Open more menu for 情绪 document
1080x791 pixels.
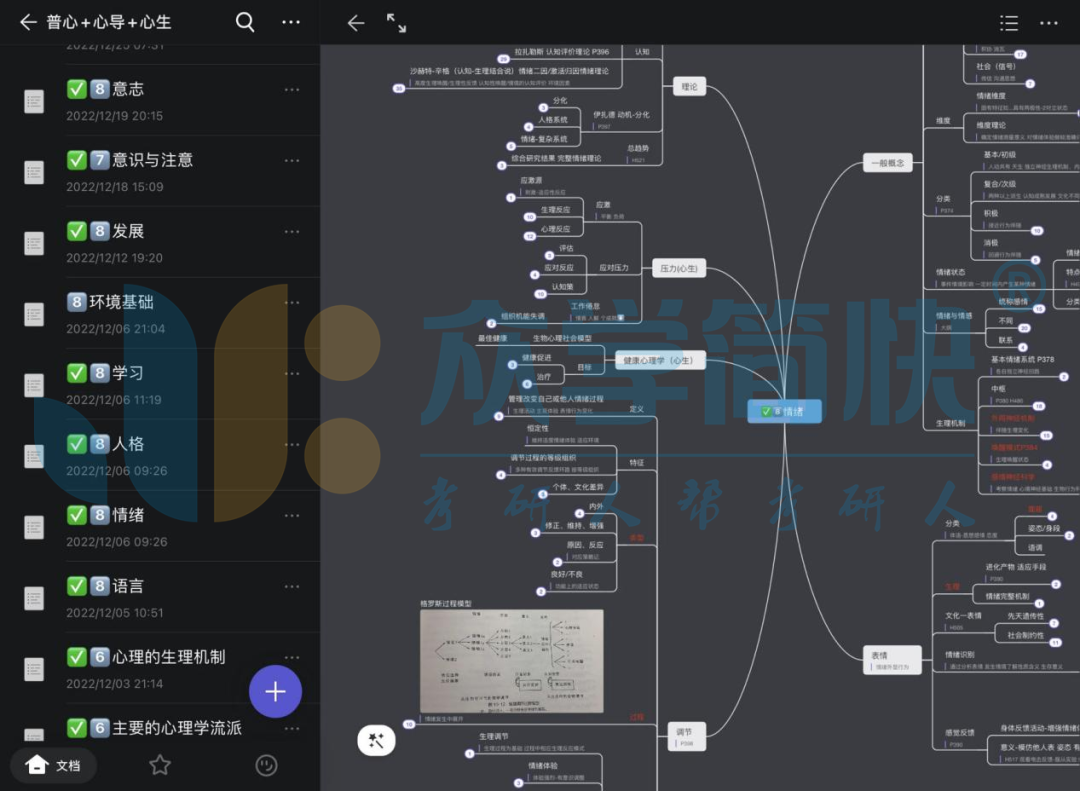(x=292, y=515)
